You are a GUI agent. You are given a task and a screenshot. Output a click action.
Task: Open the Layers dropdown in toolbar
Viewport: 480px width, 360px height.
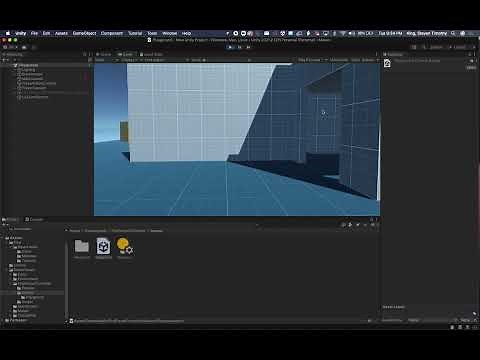point(436,47)
